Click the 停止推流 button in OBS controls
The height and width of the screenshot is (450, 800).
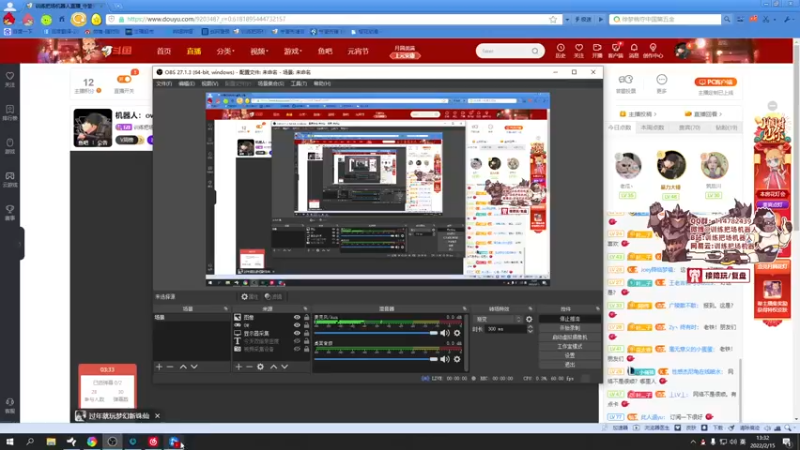(x=570, y=319)
